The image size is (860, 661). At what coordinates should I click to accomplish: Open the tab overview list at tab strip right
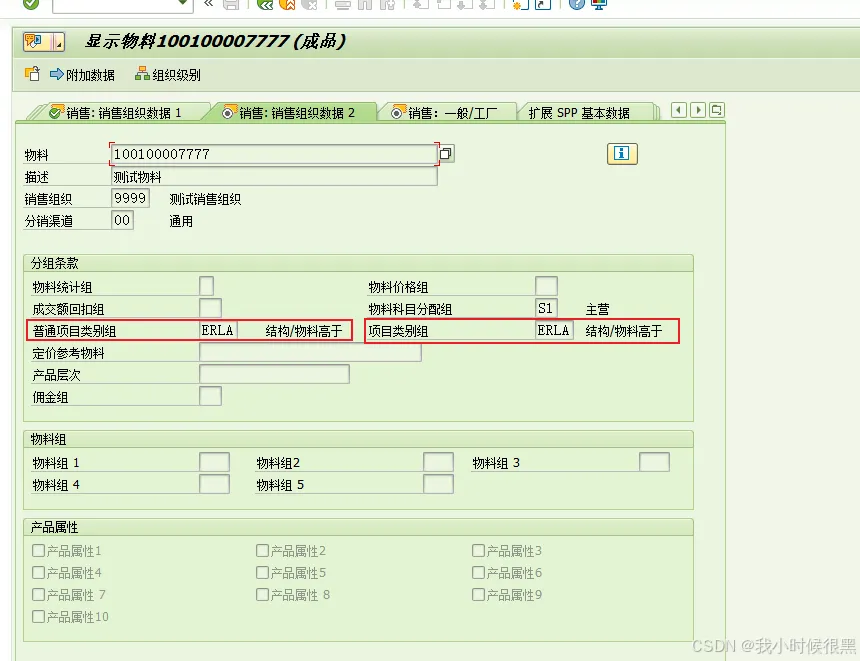716,110
